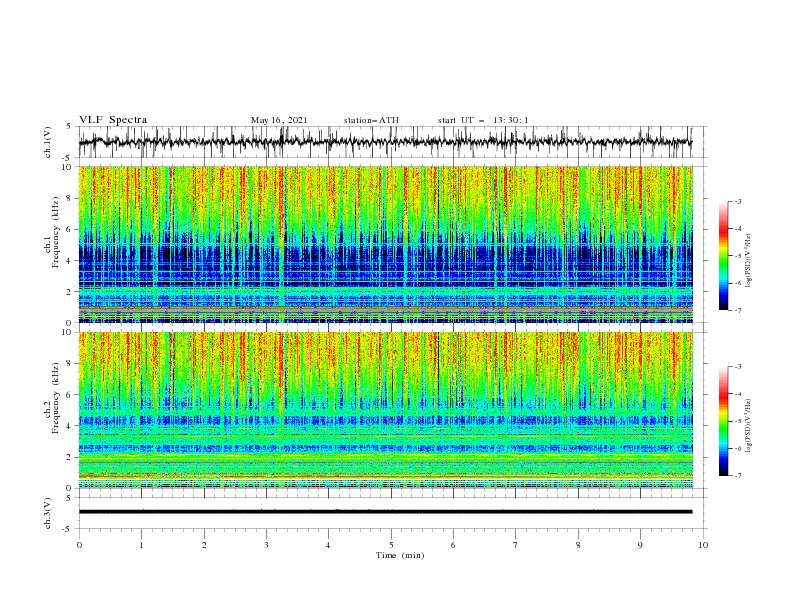Click the "10" tick on ch.2 frequency axis
The height and width of the screenshot is (612, 792).
tap(68, 332)
